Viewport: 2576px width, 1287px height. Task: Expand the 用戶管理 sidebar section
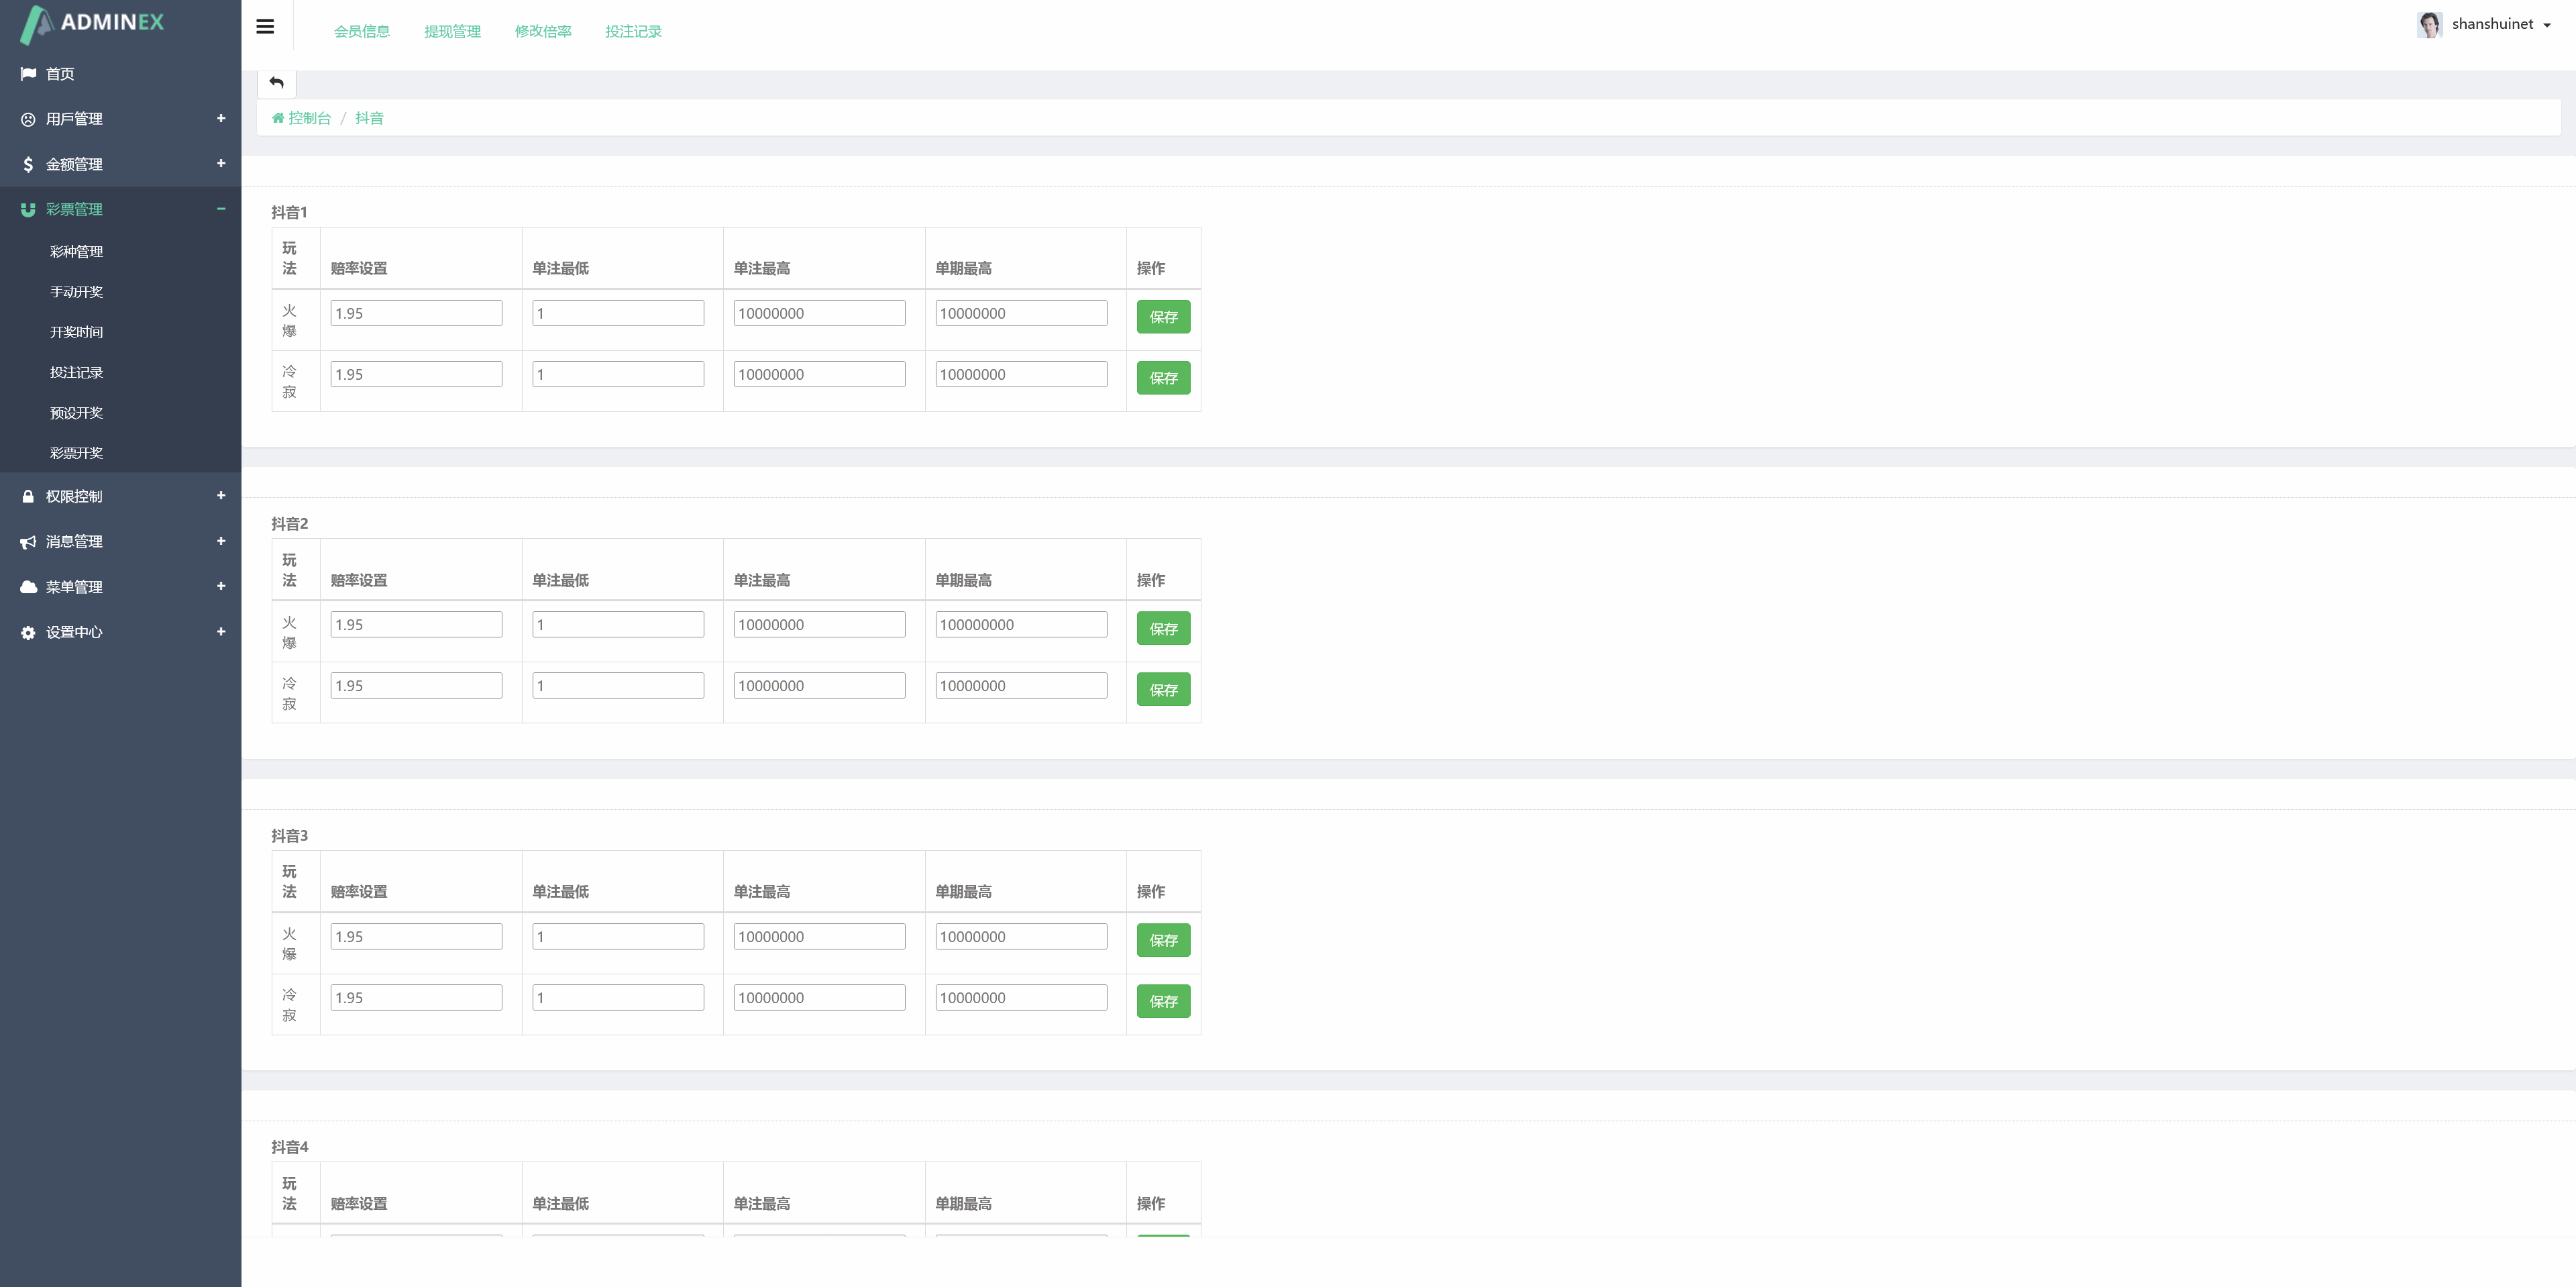(221, 118)
